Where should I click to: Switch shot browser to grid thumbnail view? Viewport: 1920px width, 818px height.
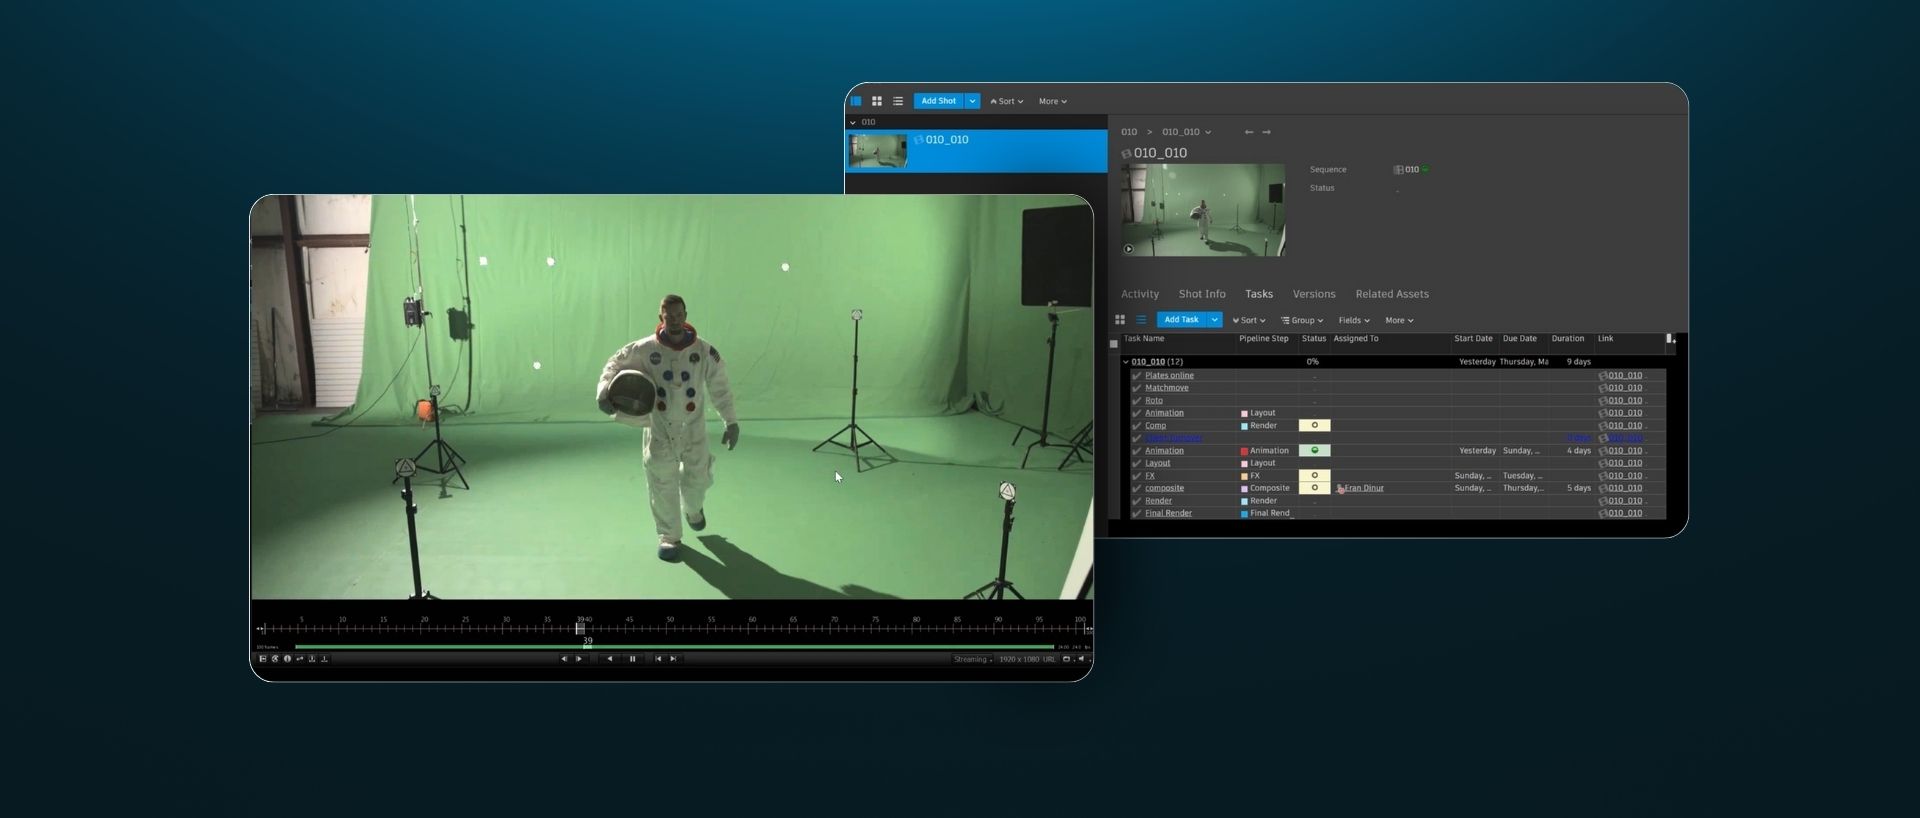877,101
